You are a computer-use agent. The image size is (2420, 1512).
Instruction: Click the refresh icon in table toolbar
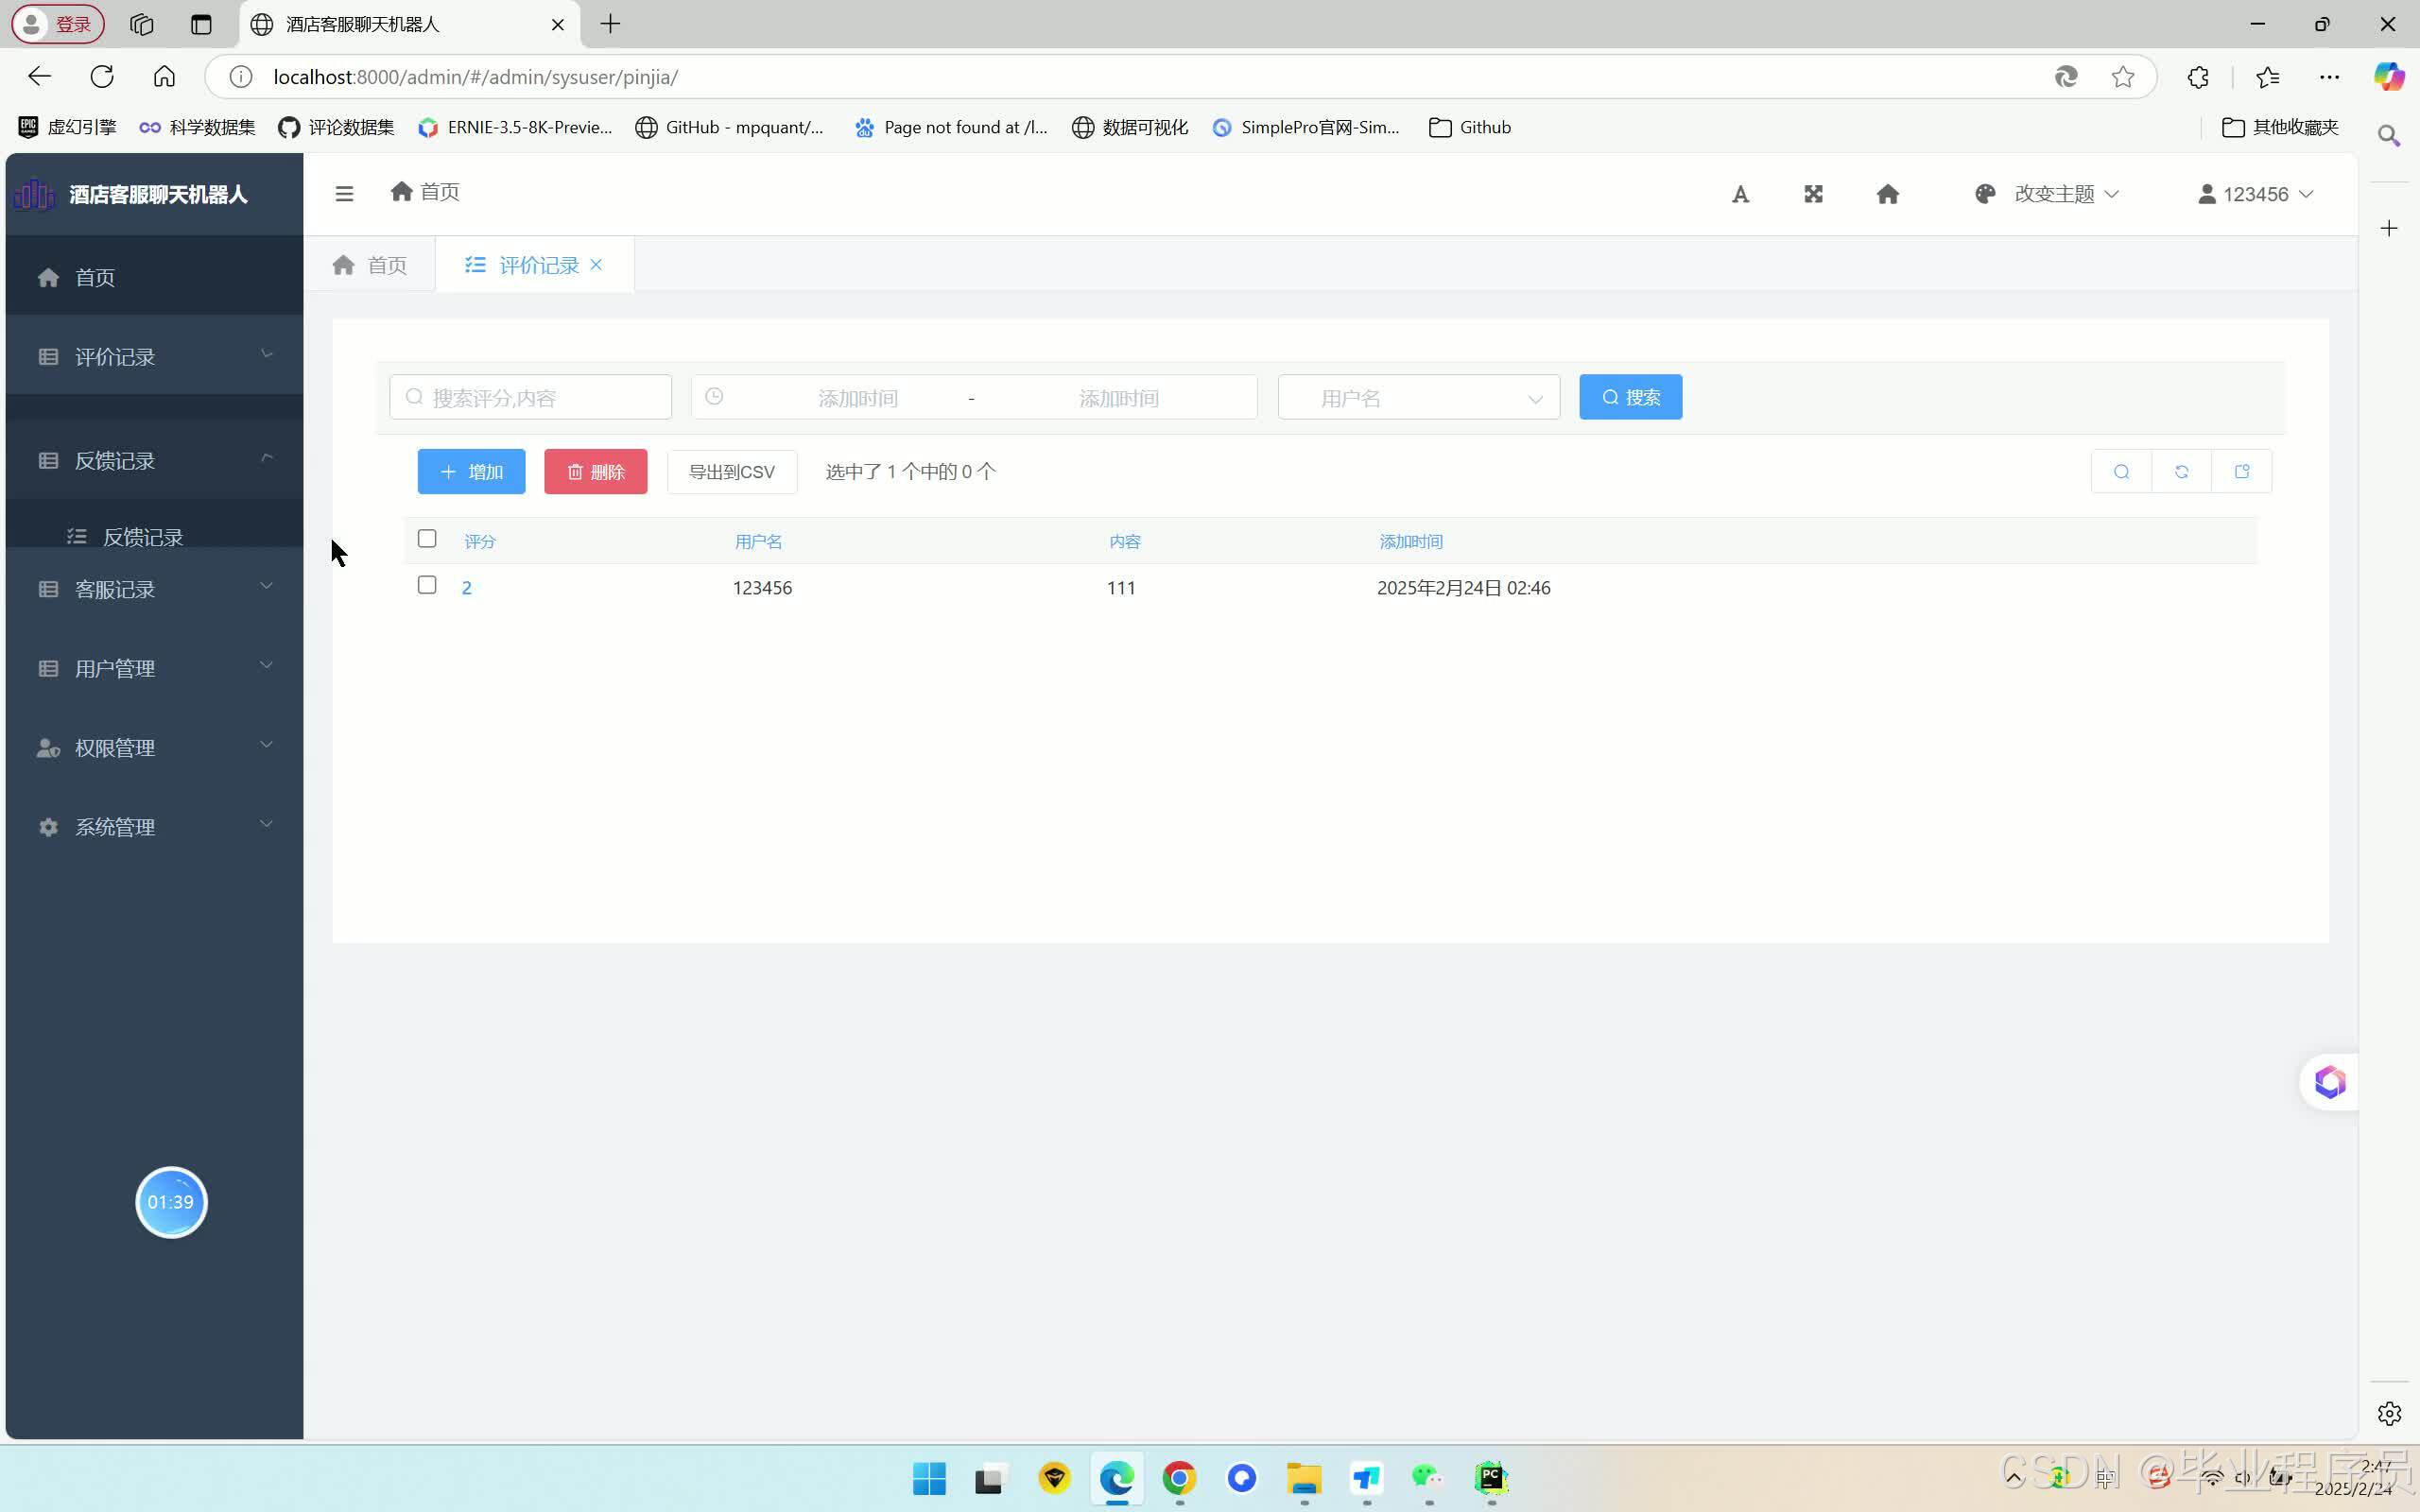pos(2181,472)
